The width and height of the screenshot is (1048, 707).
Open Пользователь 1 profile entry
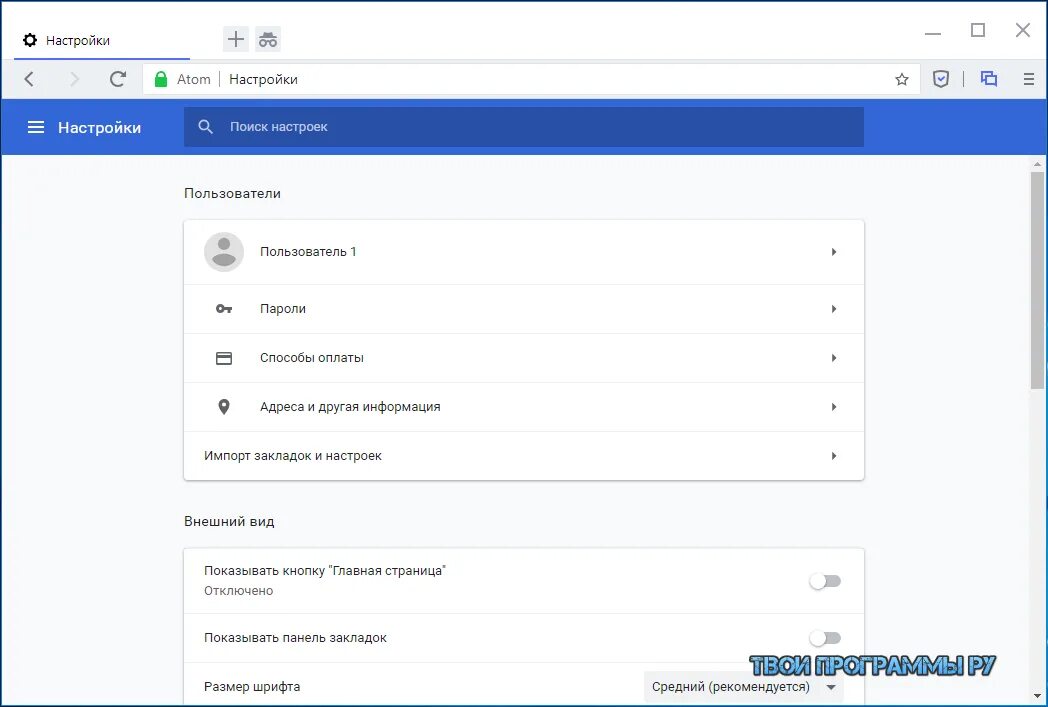(524, 252)
